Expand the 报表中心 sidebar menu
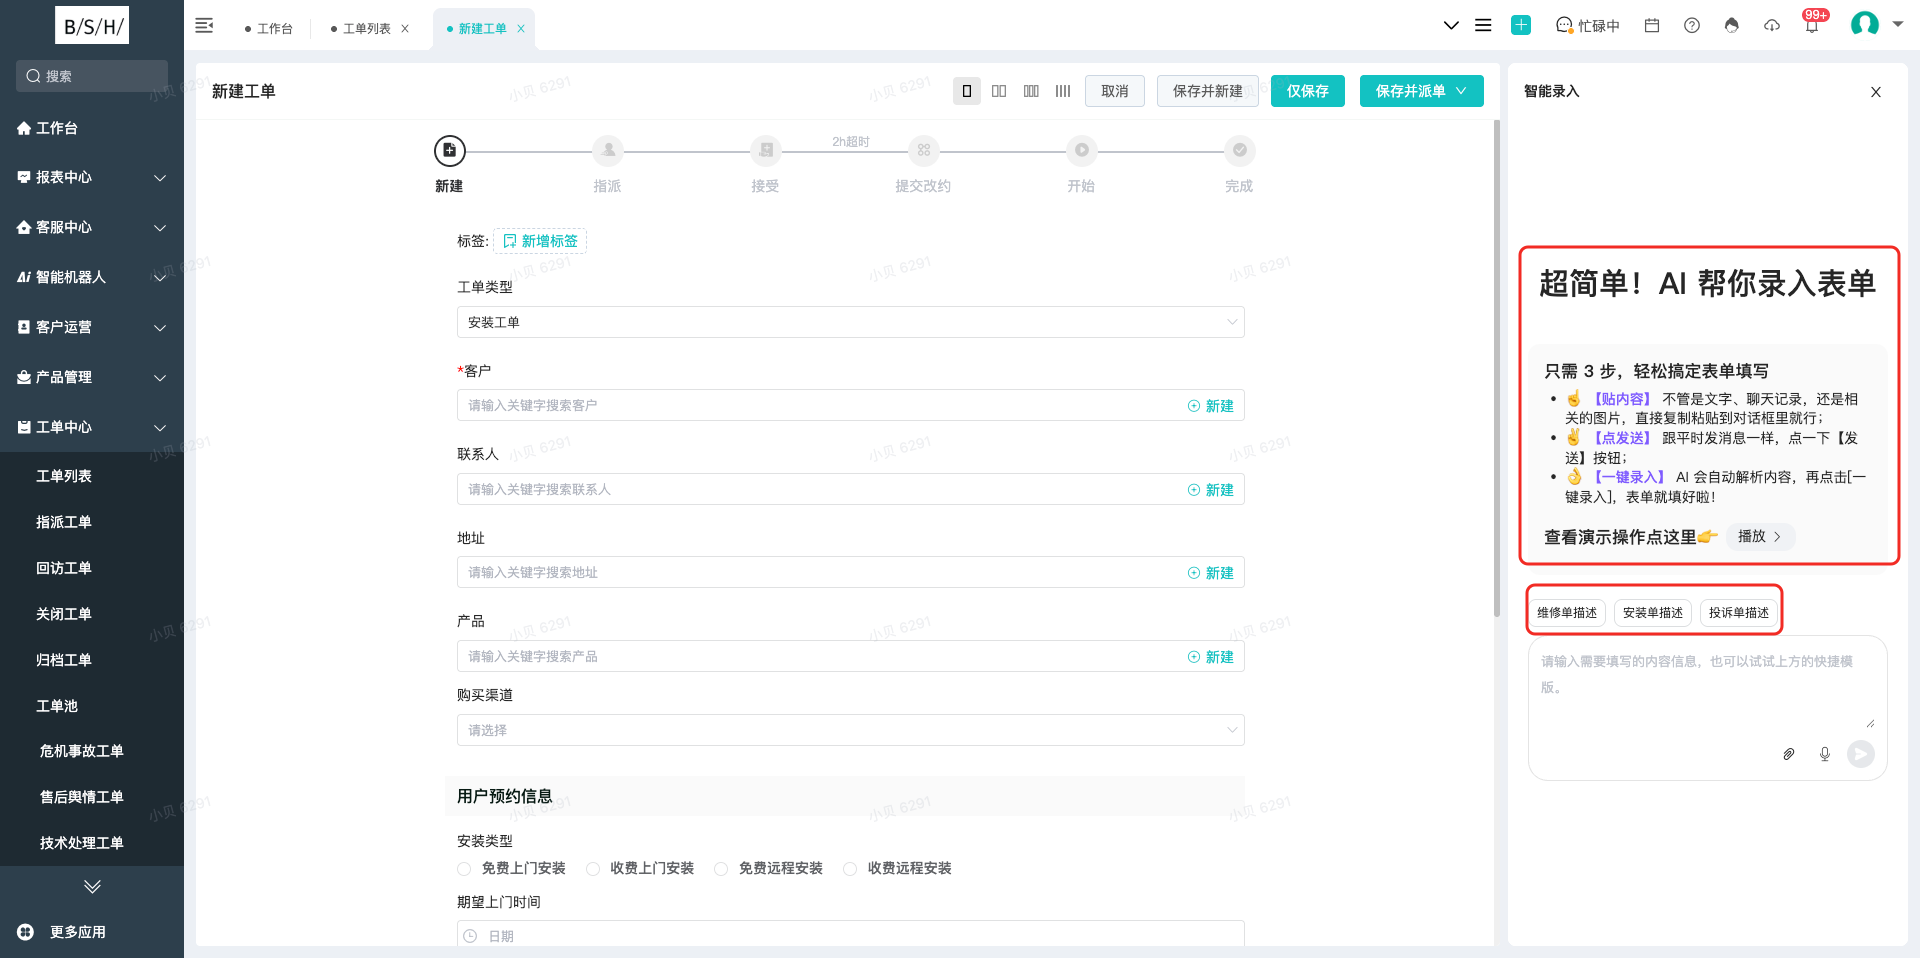1920x958 pixels. click(x=92, y=177)
